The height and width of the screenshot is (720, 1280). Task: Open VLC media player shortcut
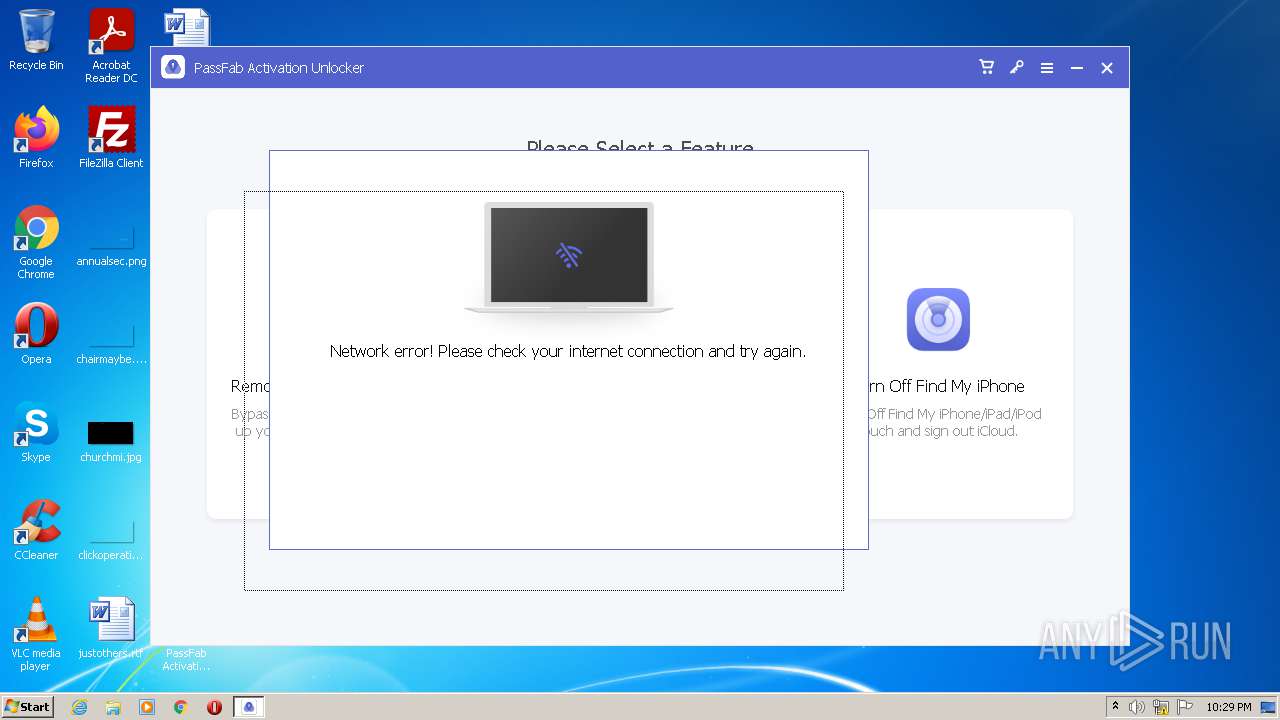point(36,634)
